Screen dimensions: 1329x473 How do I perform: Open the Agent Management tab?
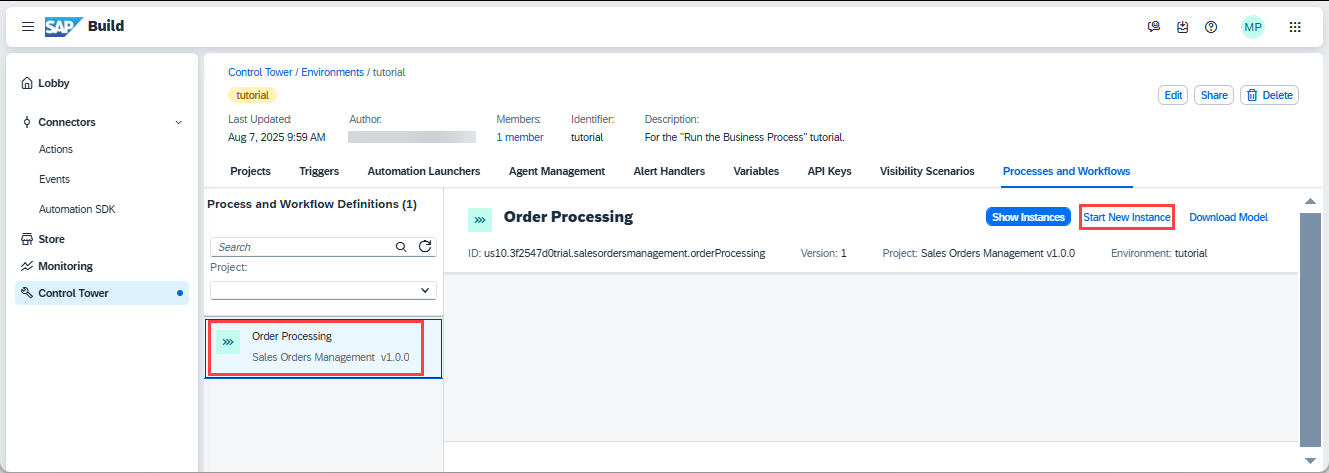[557, 171]
